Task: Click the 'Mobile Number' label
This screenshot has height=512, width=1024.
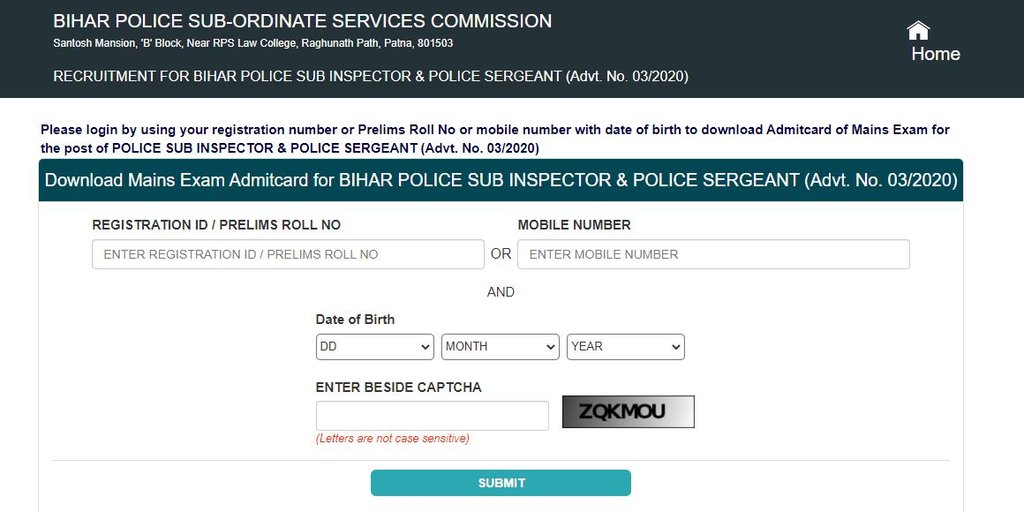Action: pyautogui.click(x=574, y=225)
